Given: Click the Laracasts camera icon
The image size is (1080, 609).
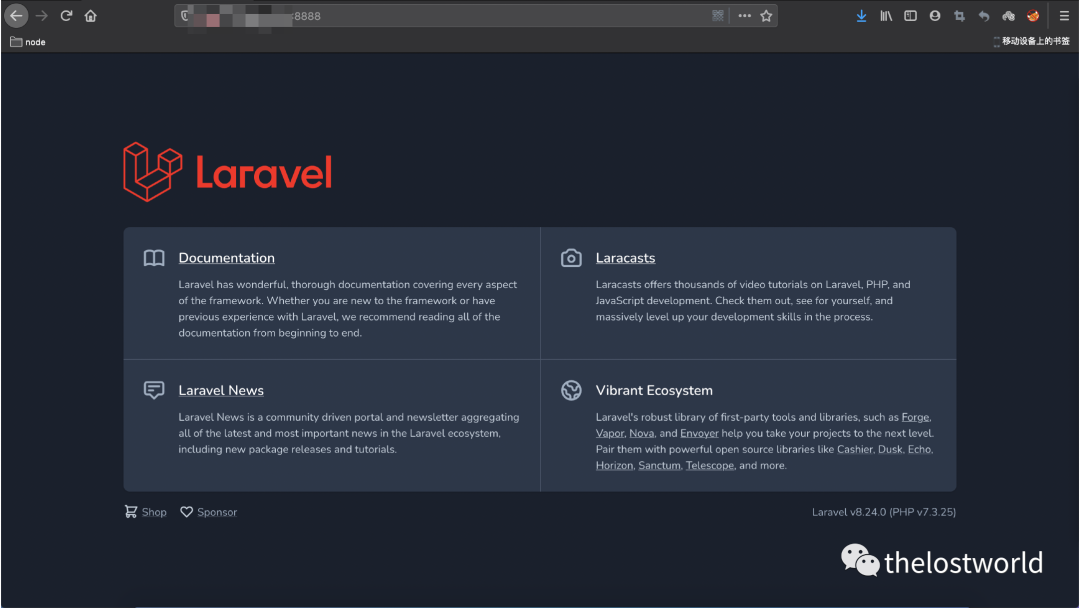Looking at the screenshot, I should tap(571, 258).
